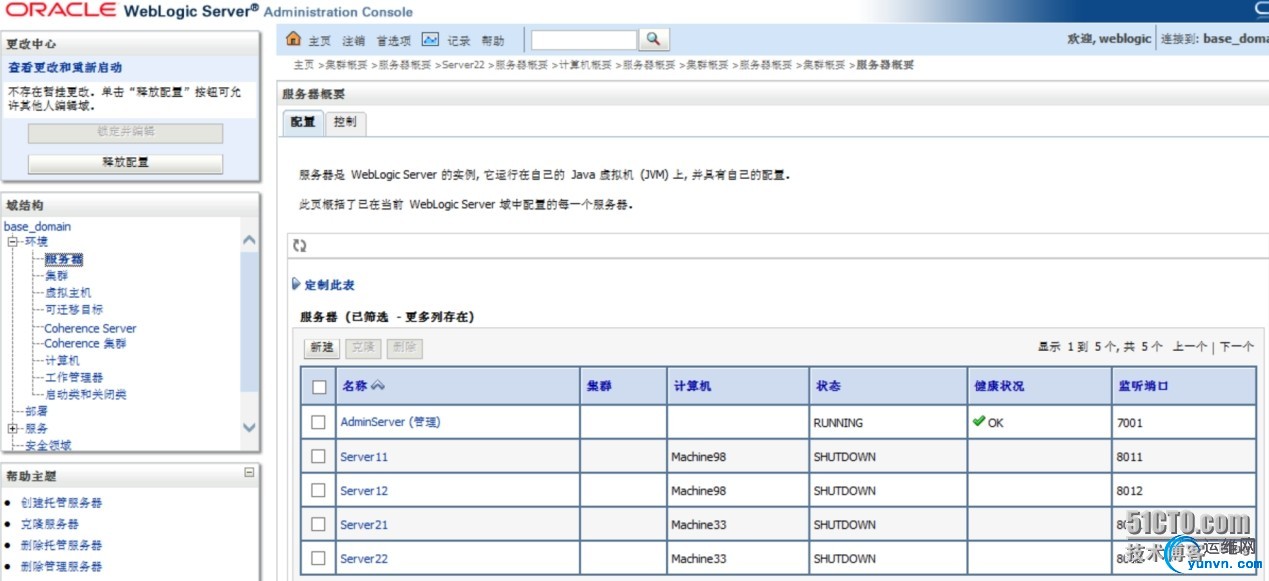This screenshot has height=581, width=1269.
Task: Click the 计算机概要 breadcrumb link
Action: (x=585, y=65)
